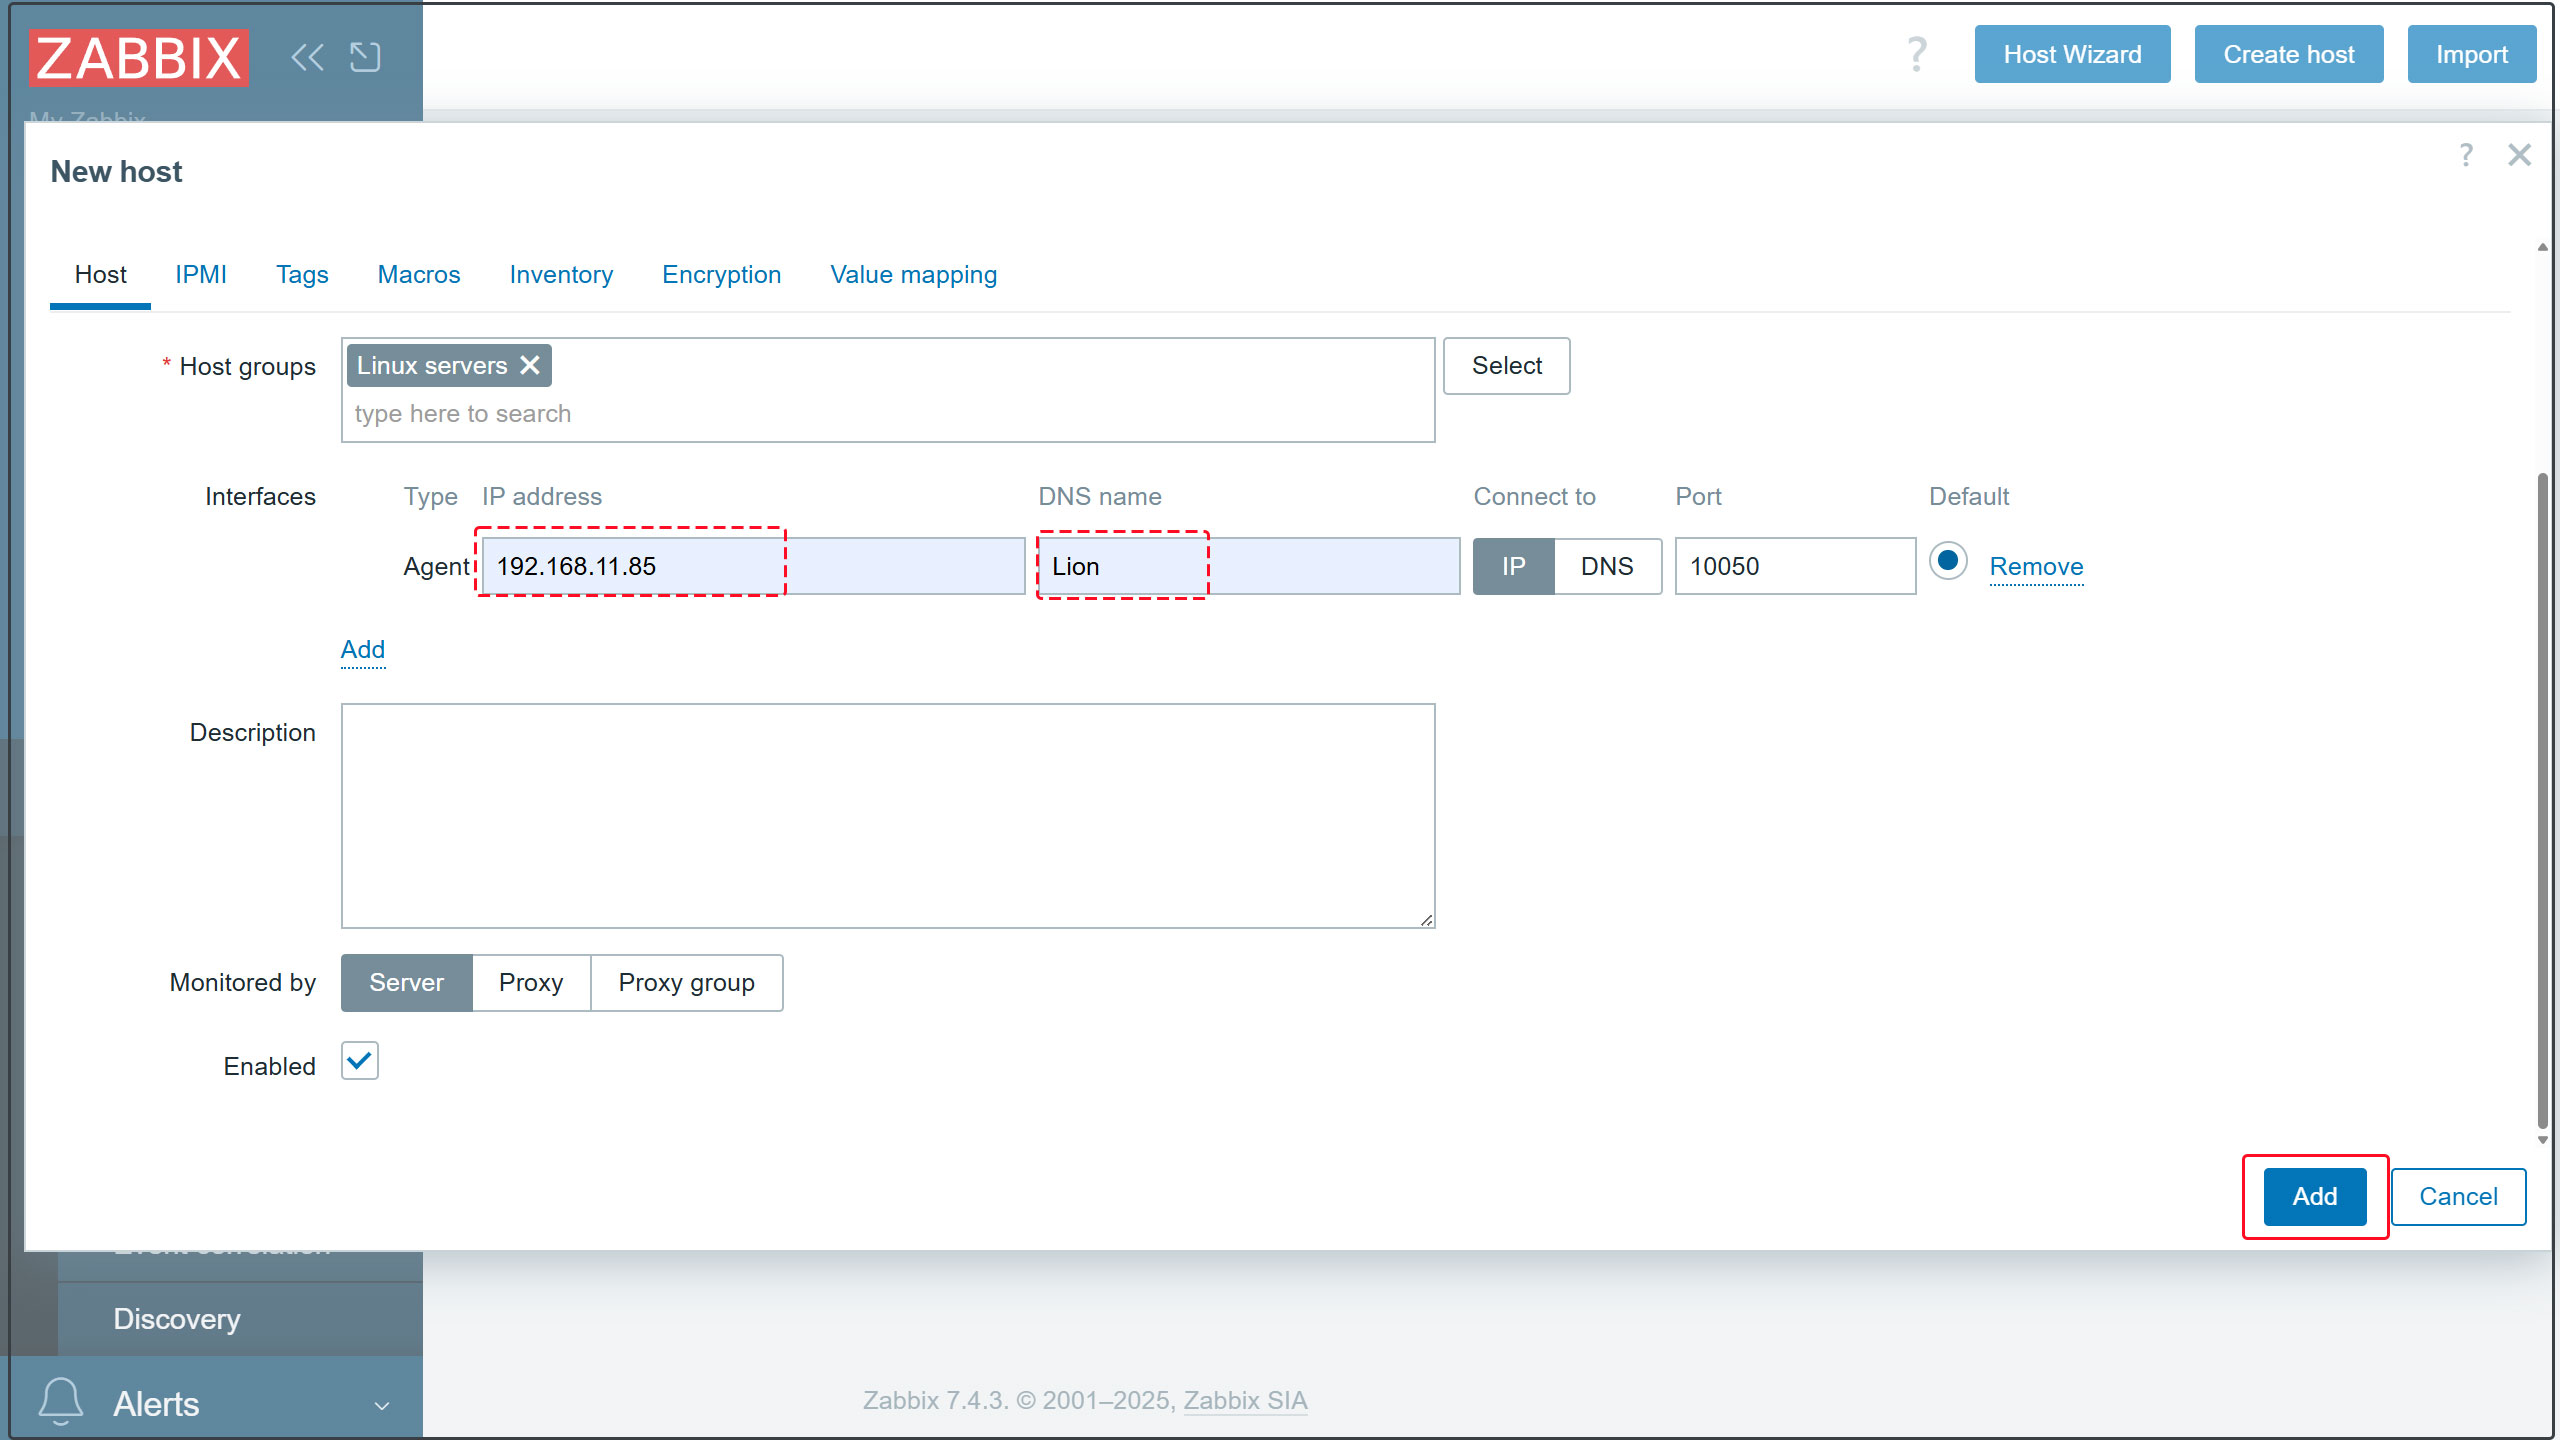
Task: Click the Remove interface link
Action: click(2035, 566)
